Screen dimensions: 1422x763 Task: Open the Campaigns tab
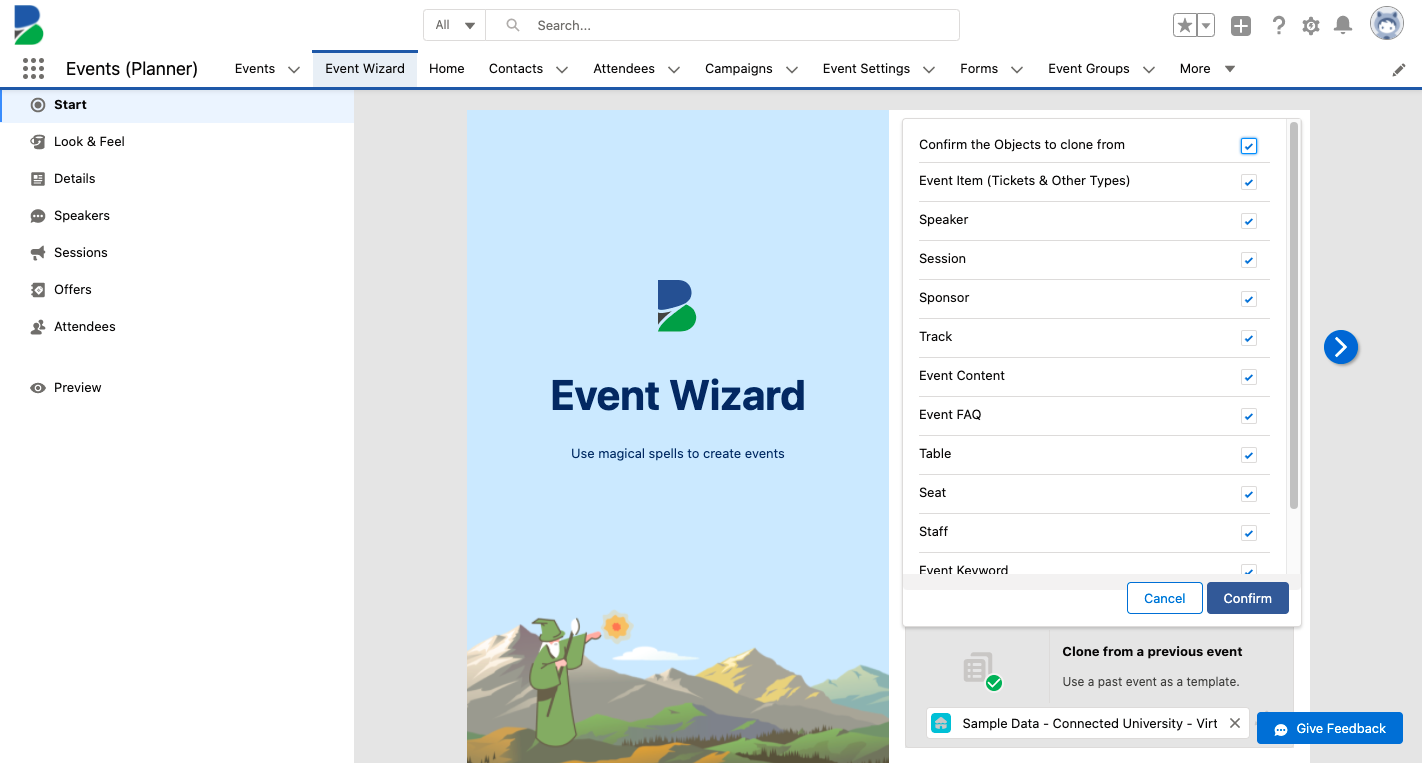coord(739,69)
